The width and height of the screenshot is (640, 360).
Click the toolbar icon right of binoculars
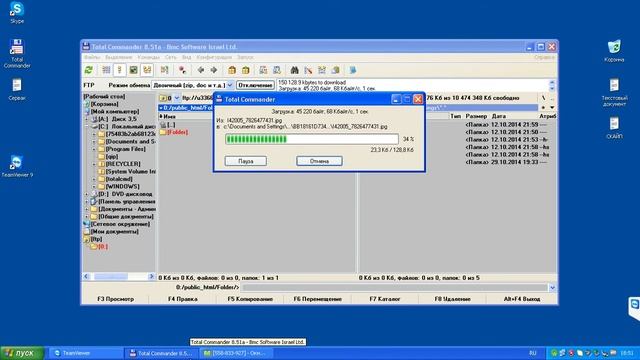[x=308, y=70]
